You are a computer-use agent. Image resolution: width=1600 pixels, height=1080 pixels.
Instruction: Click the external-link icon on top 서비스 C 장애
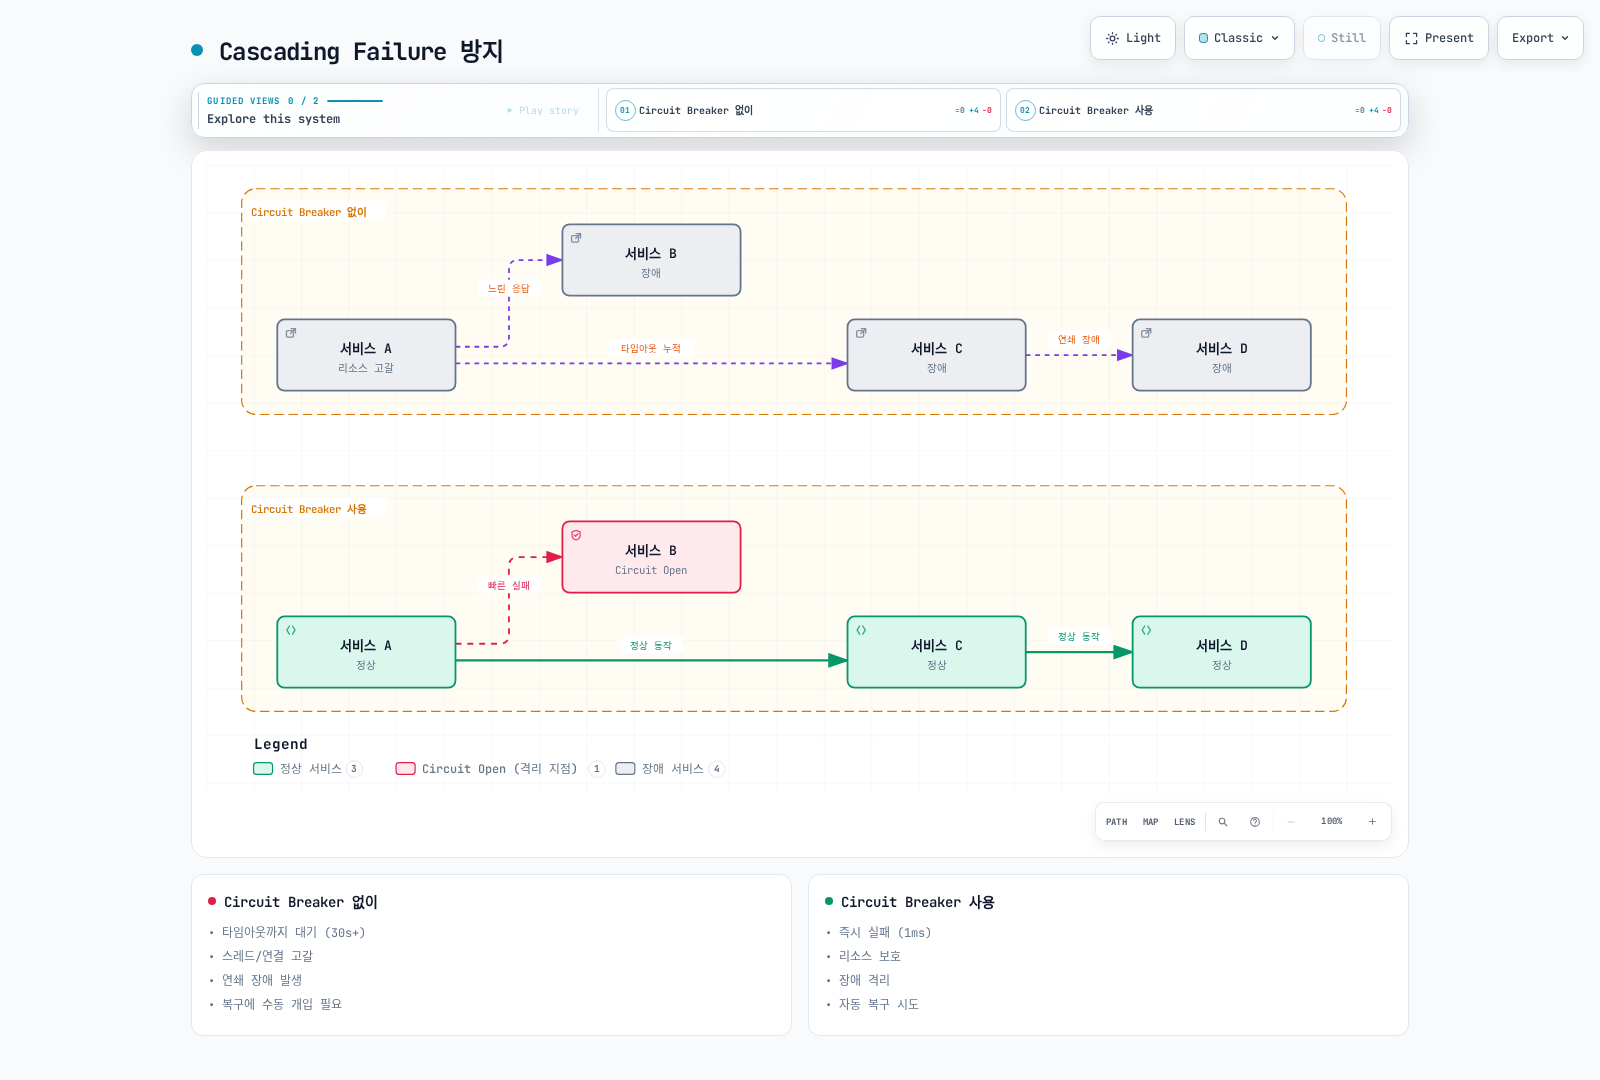click(861, 333)
